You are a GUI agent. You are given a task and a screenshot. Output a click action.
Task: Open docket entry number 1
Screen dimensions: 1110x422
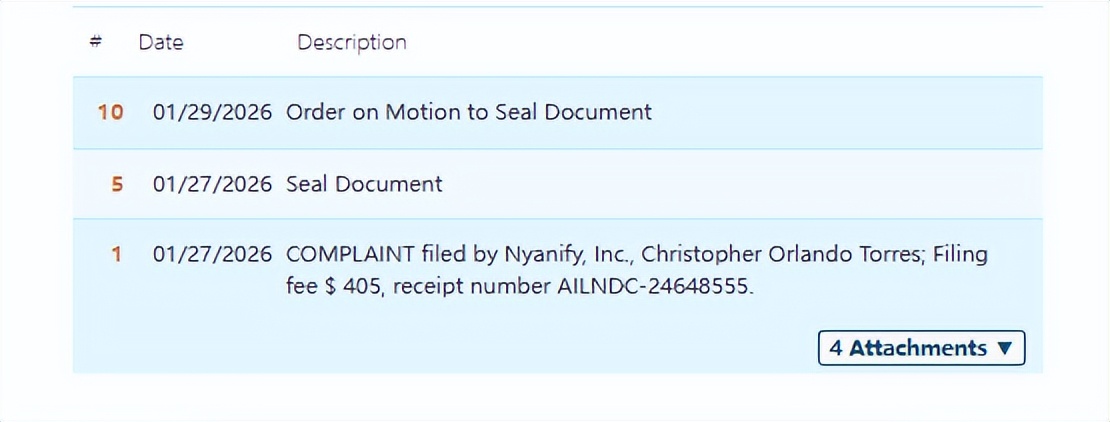coord(117,255)
